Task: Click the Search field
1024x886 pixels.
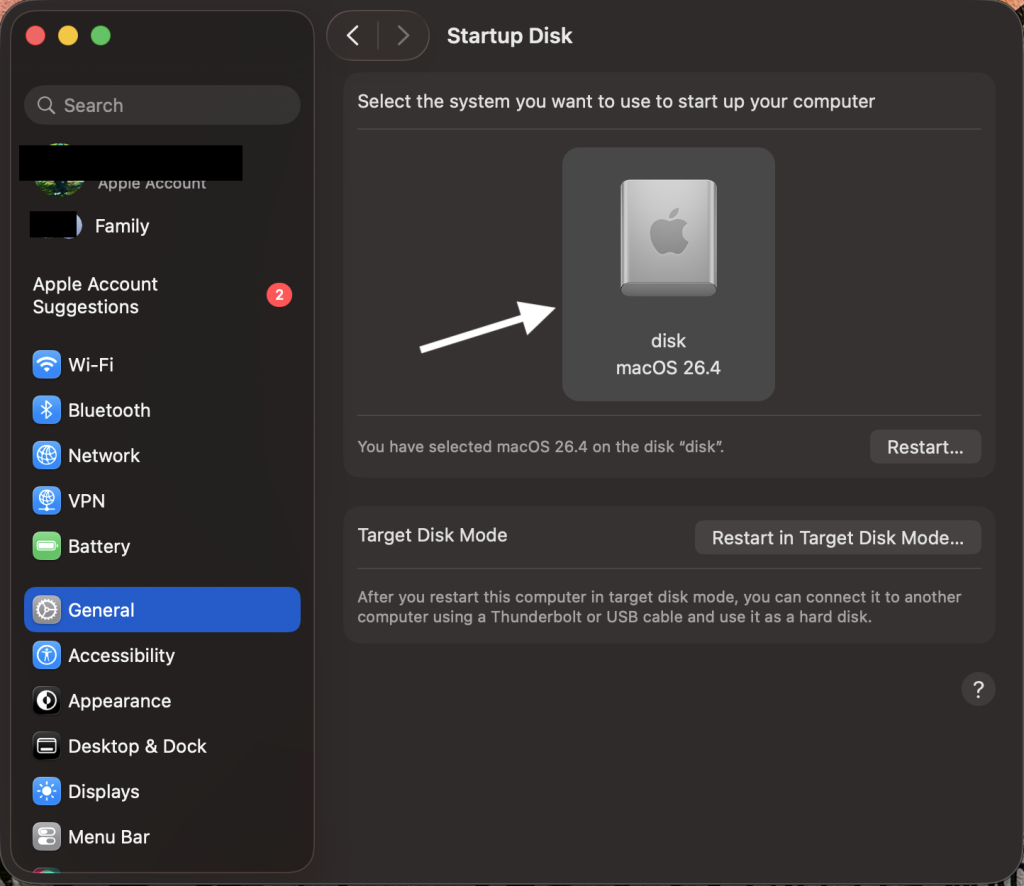Action: [x=162, y=105]
